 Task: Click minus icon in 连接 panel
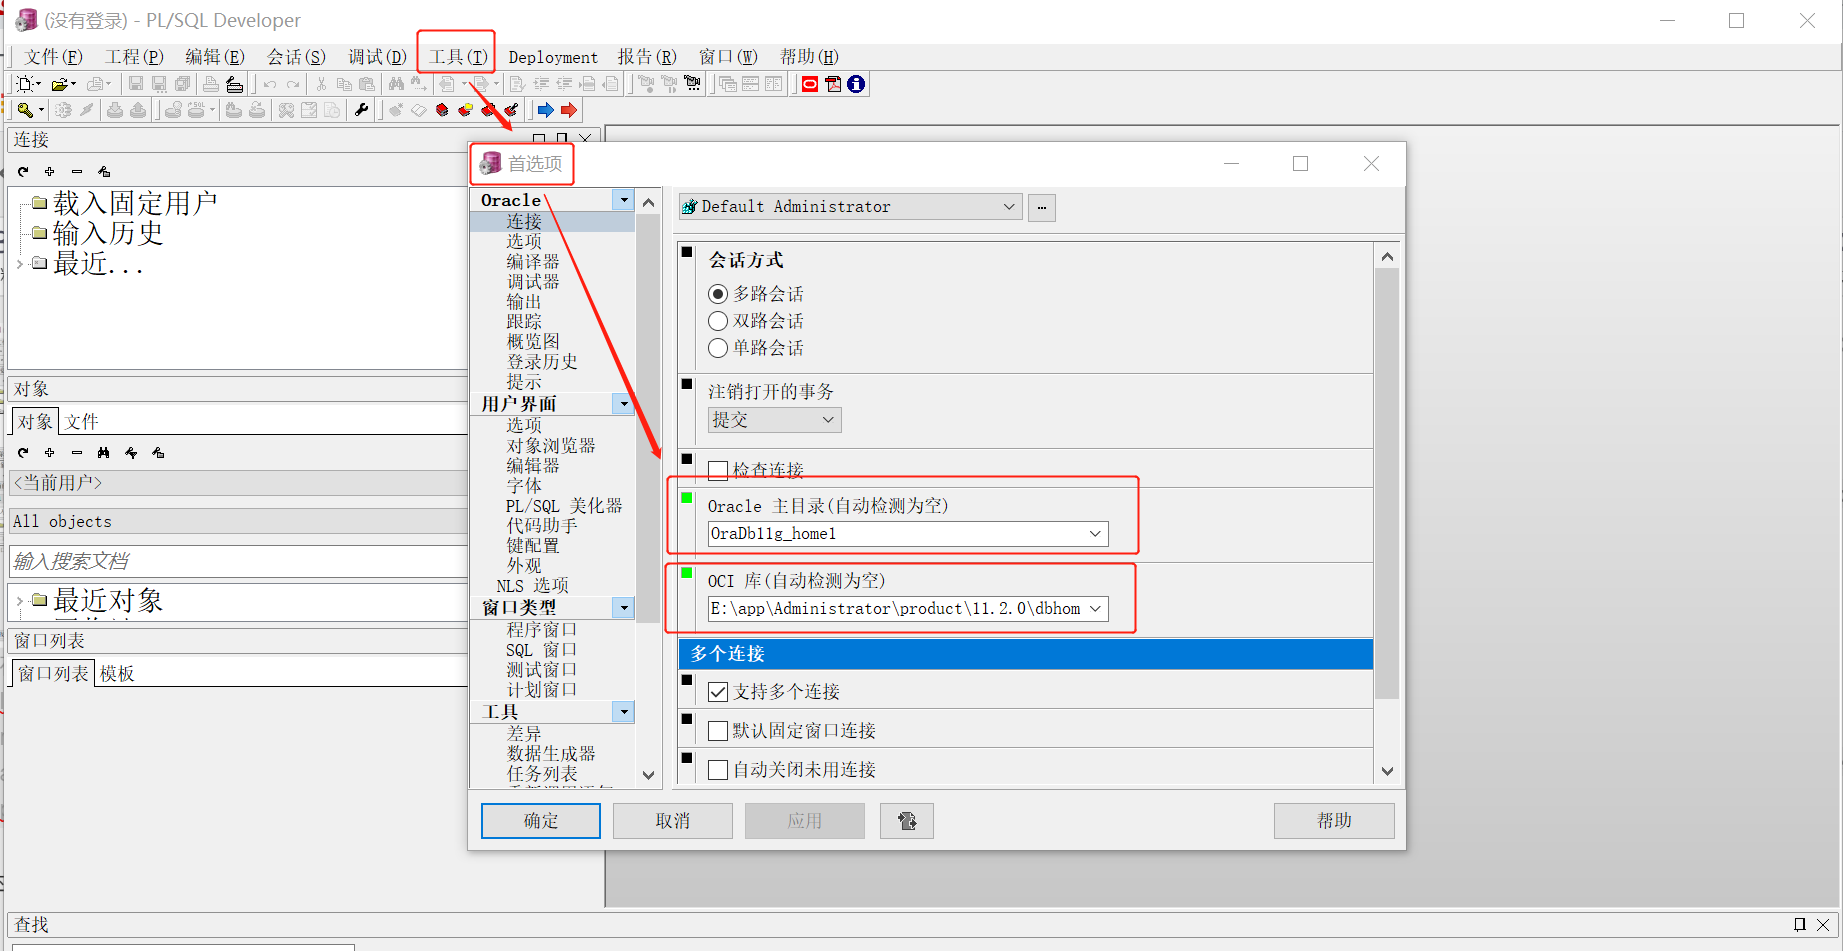point(77,172)
